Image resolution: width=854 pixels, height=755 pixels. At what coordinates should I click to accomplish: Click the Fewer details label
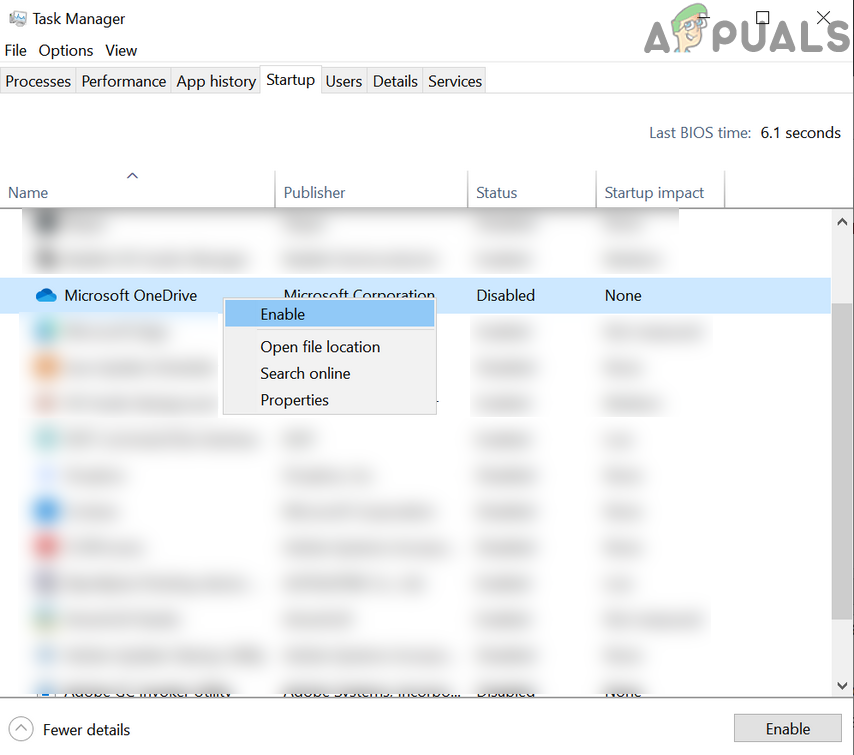(x=87, y=729)
